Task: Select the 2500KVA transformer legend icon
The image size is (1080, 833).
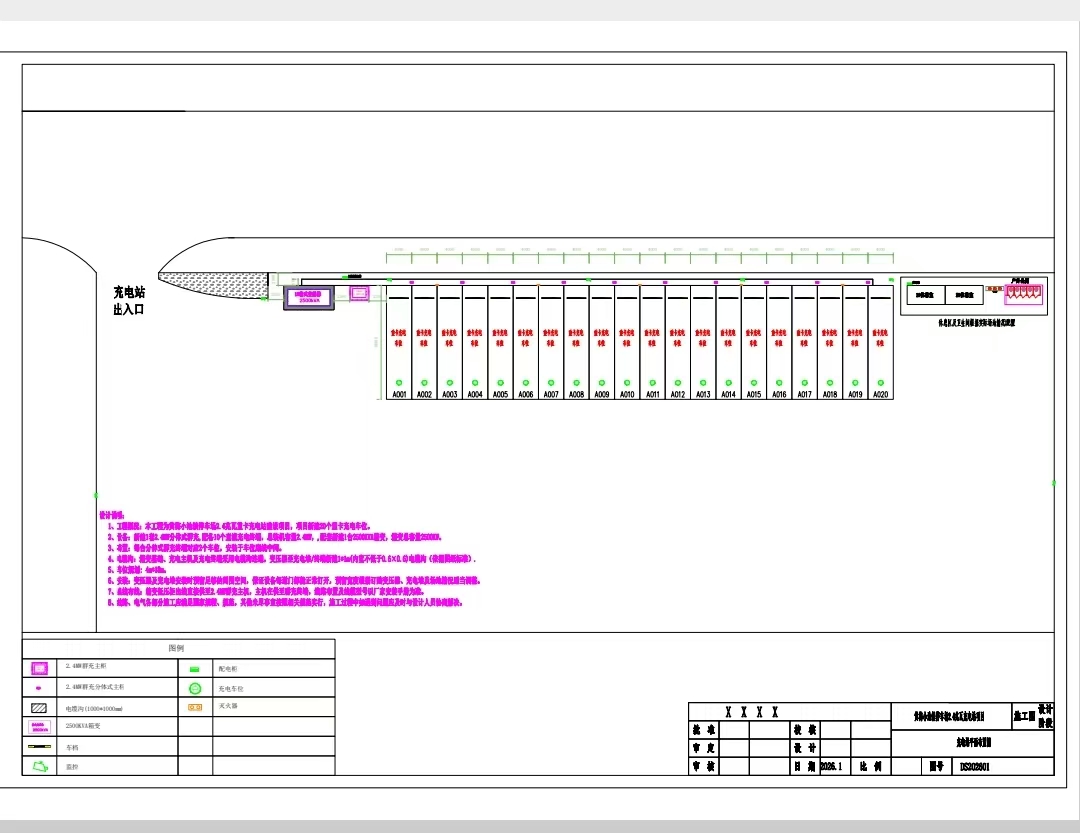Action: click(x=39, y=726)
